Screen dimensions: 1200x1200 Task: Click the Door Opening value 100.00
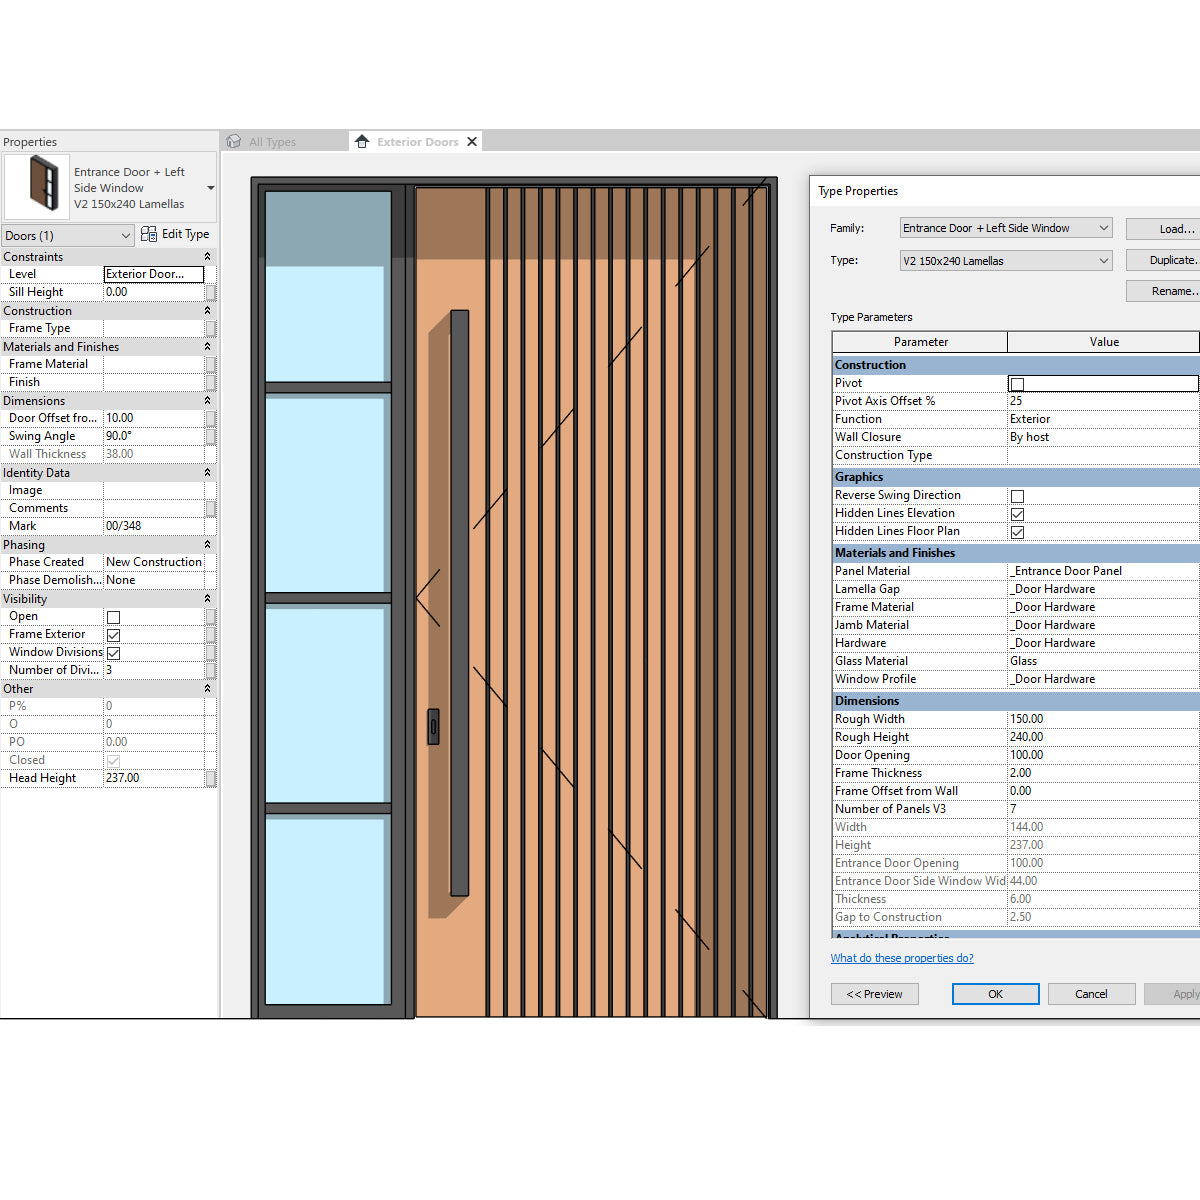pyautogui.click(x=1103, y=755)
